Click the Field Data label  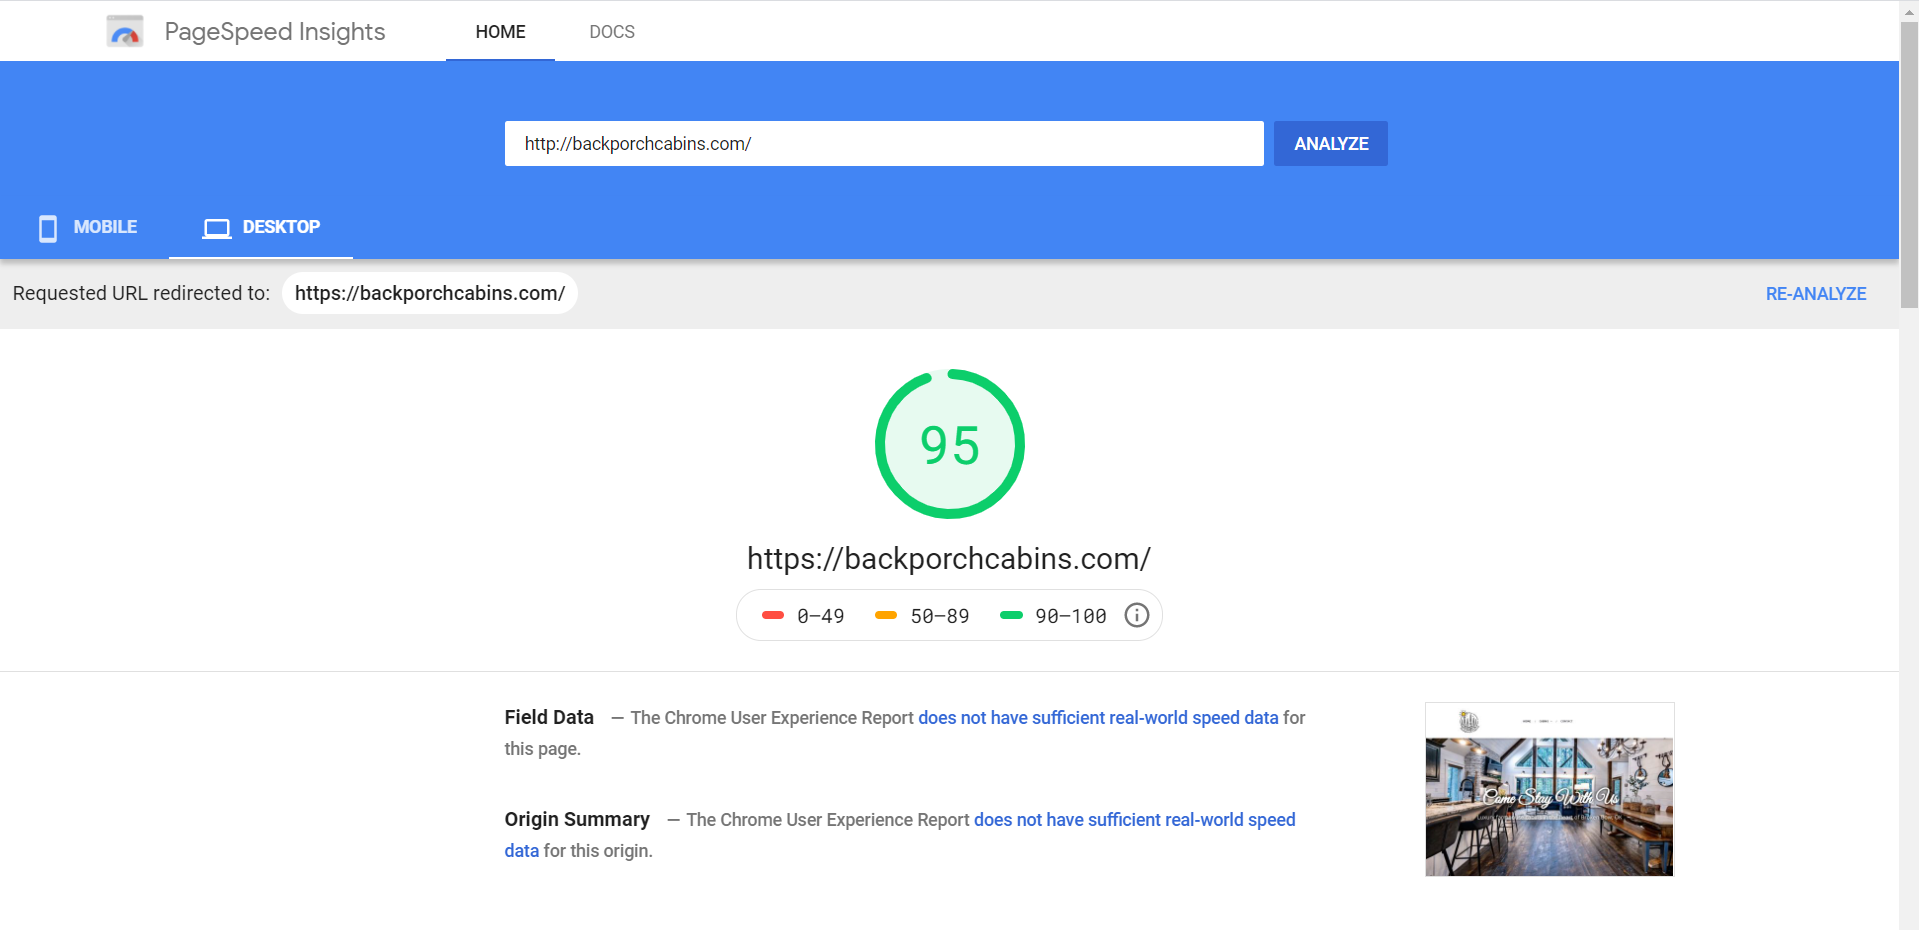tap(549, 717)
